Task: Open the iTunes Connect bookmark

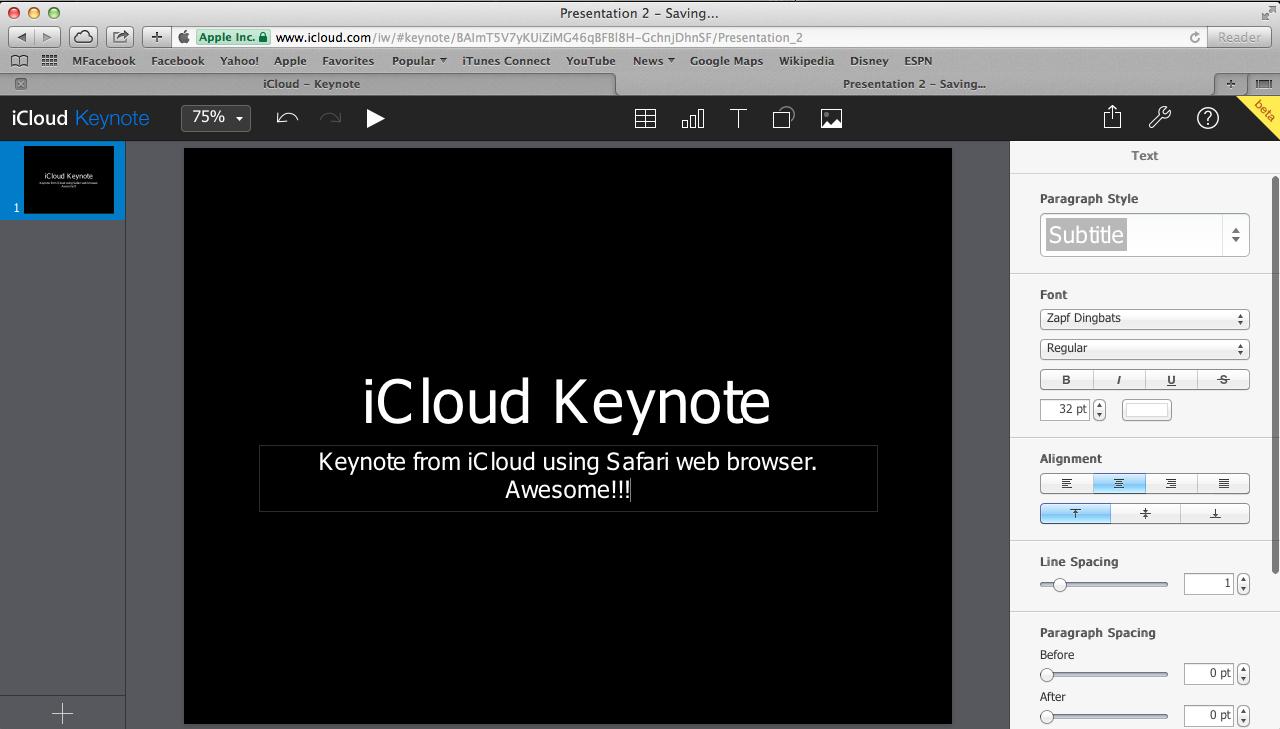Action: point(506,61)
